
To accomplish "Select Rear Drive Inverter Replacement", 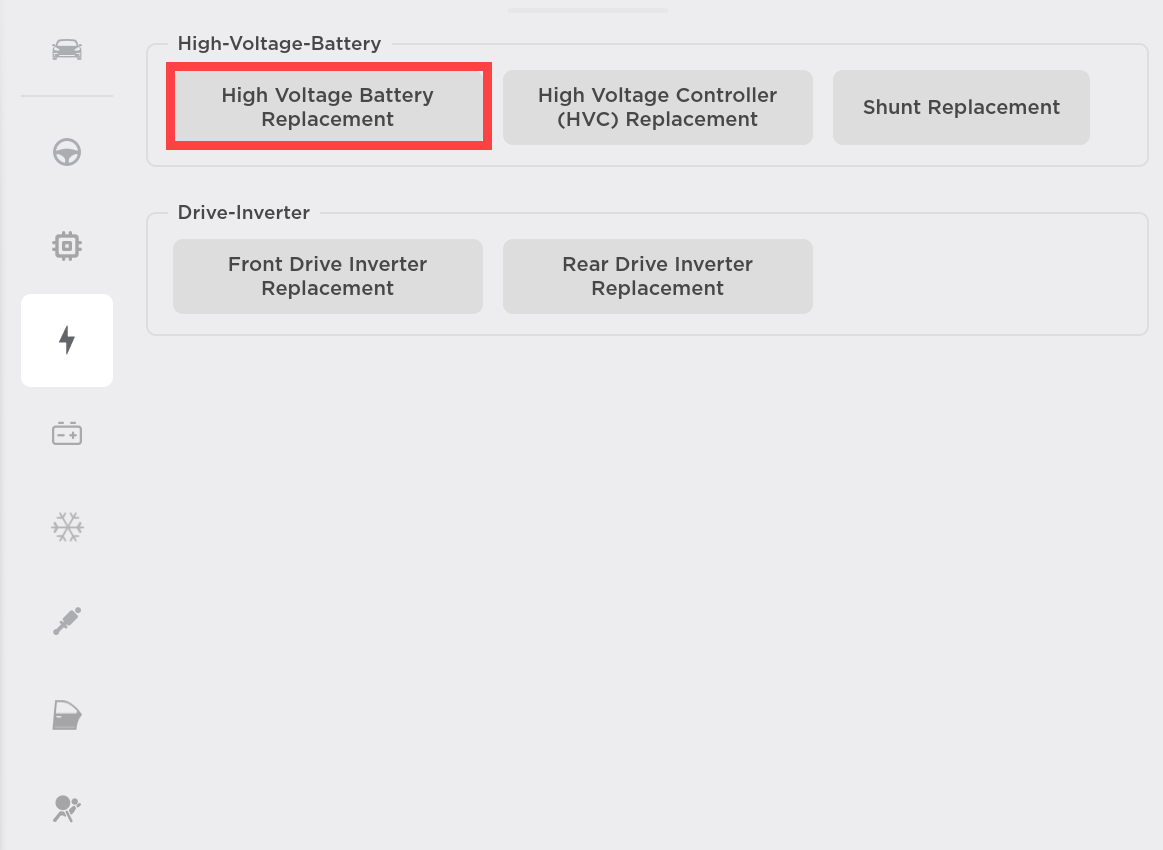I will (657, 276).
